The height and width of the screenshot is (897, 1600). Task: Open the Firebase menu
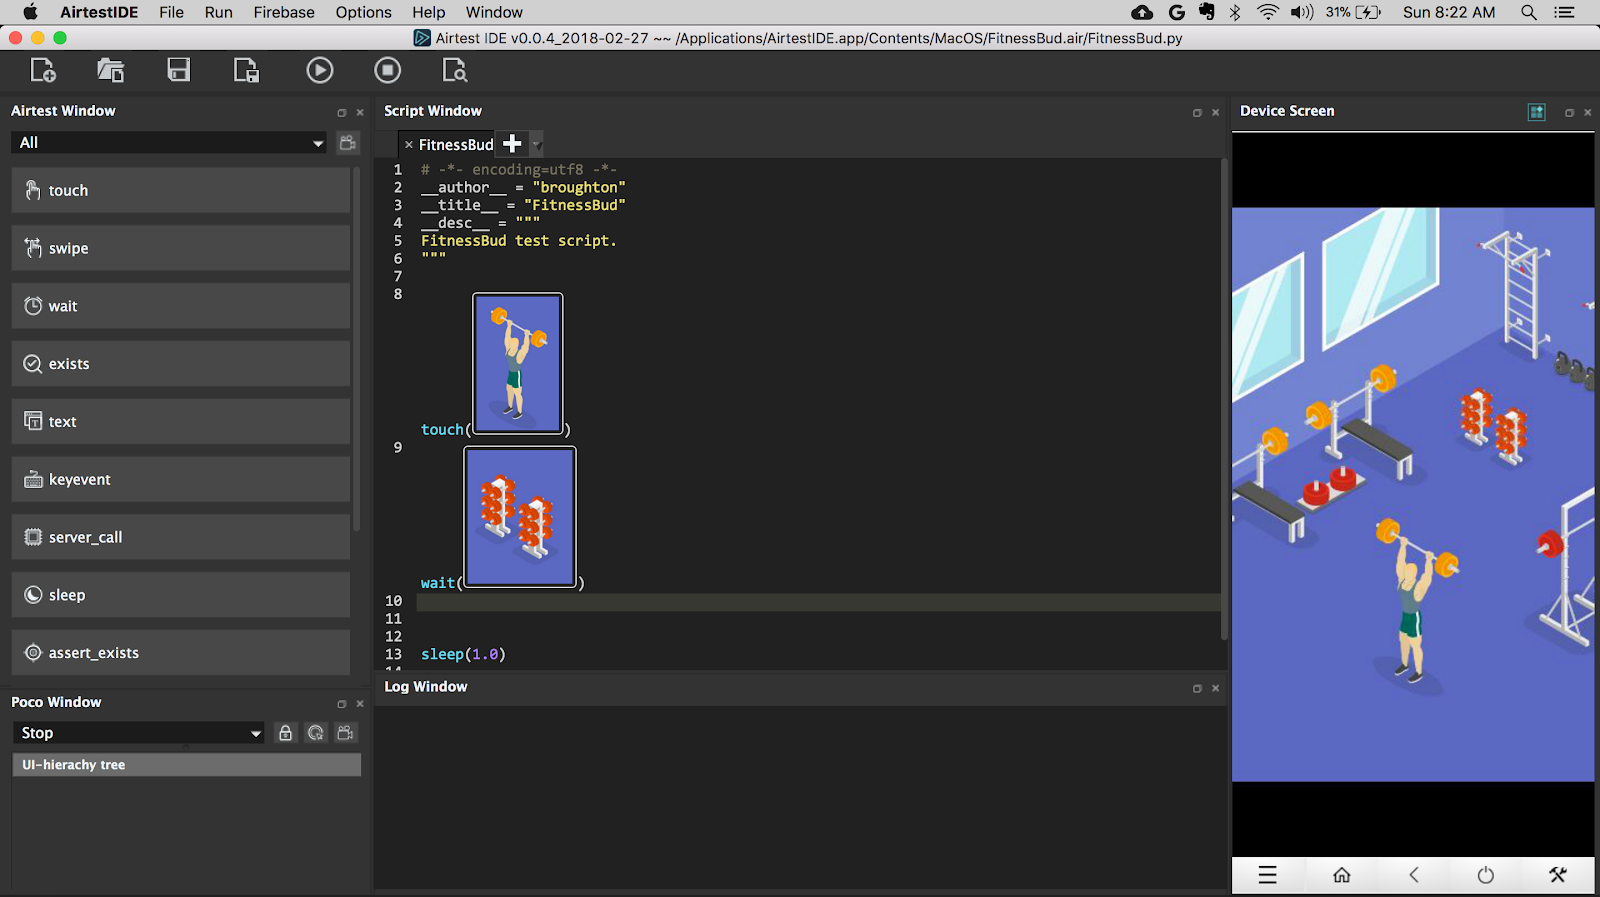point(284,12)
